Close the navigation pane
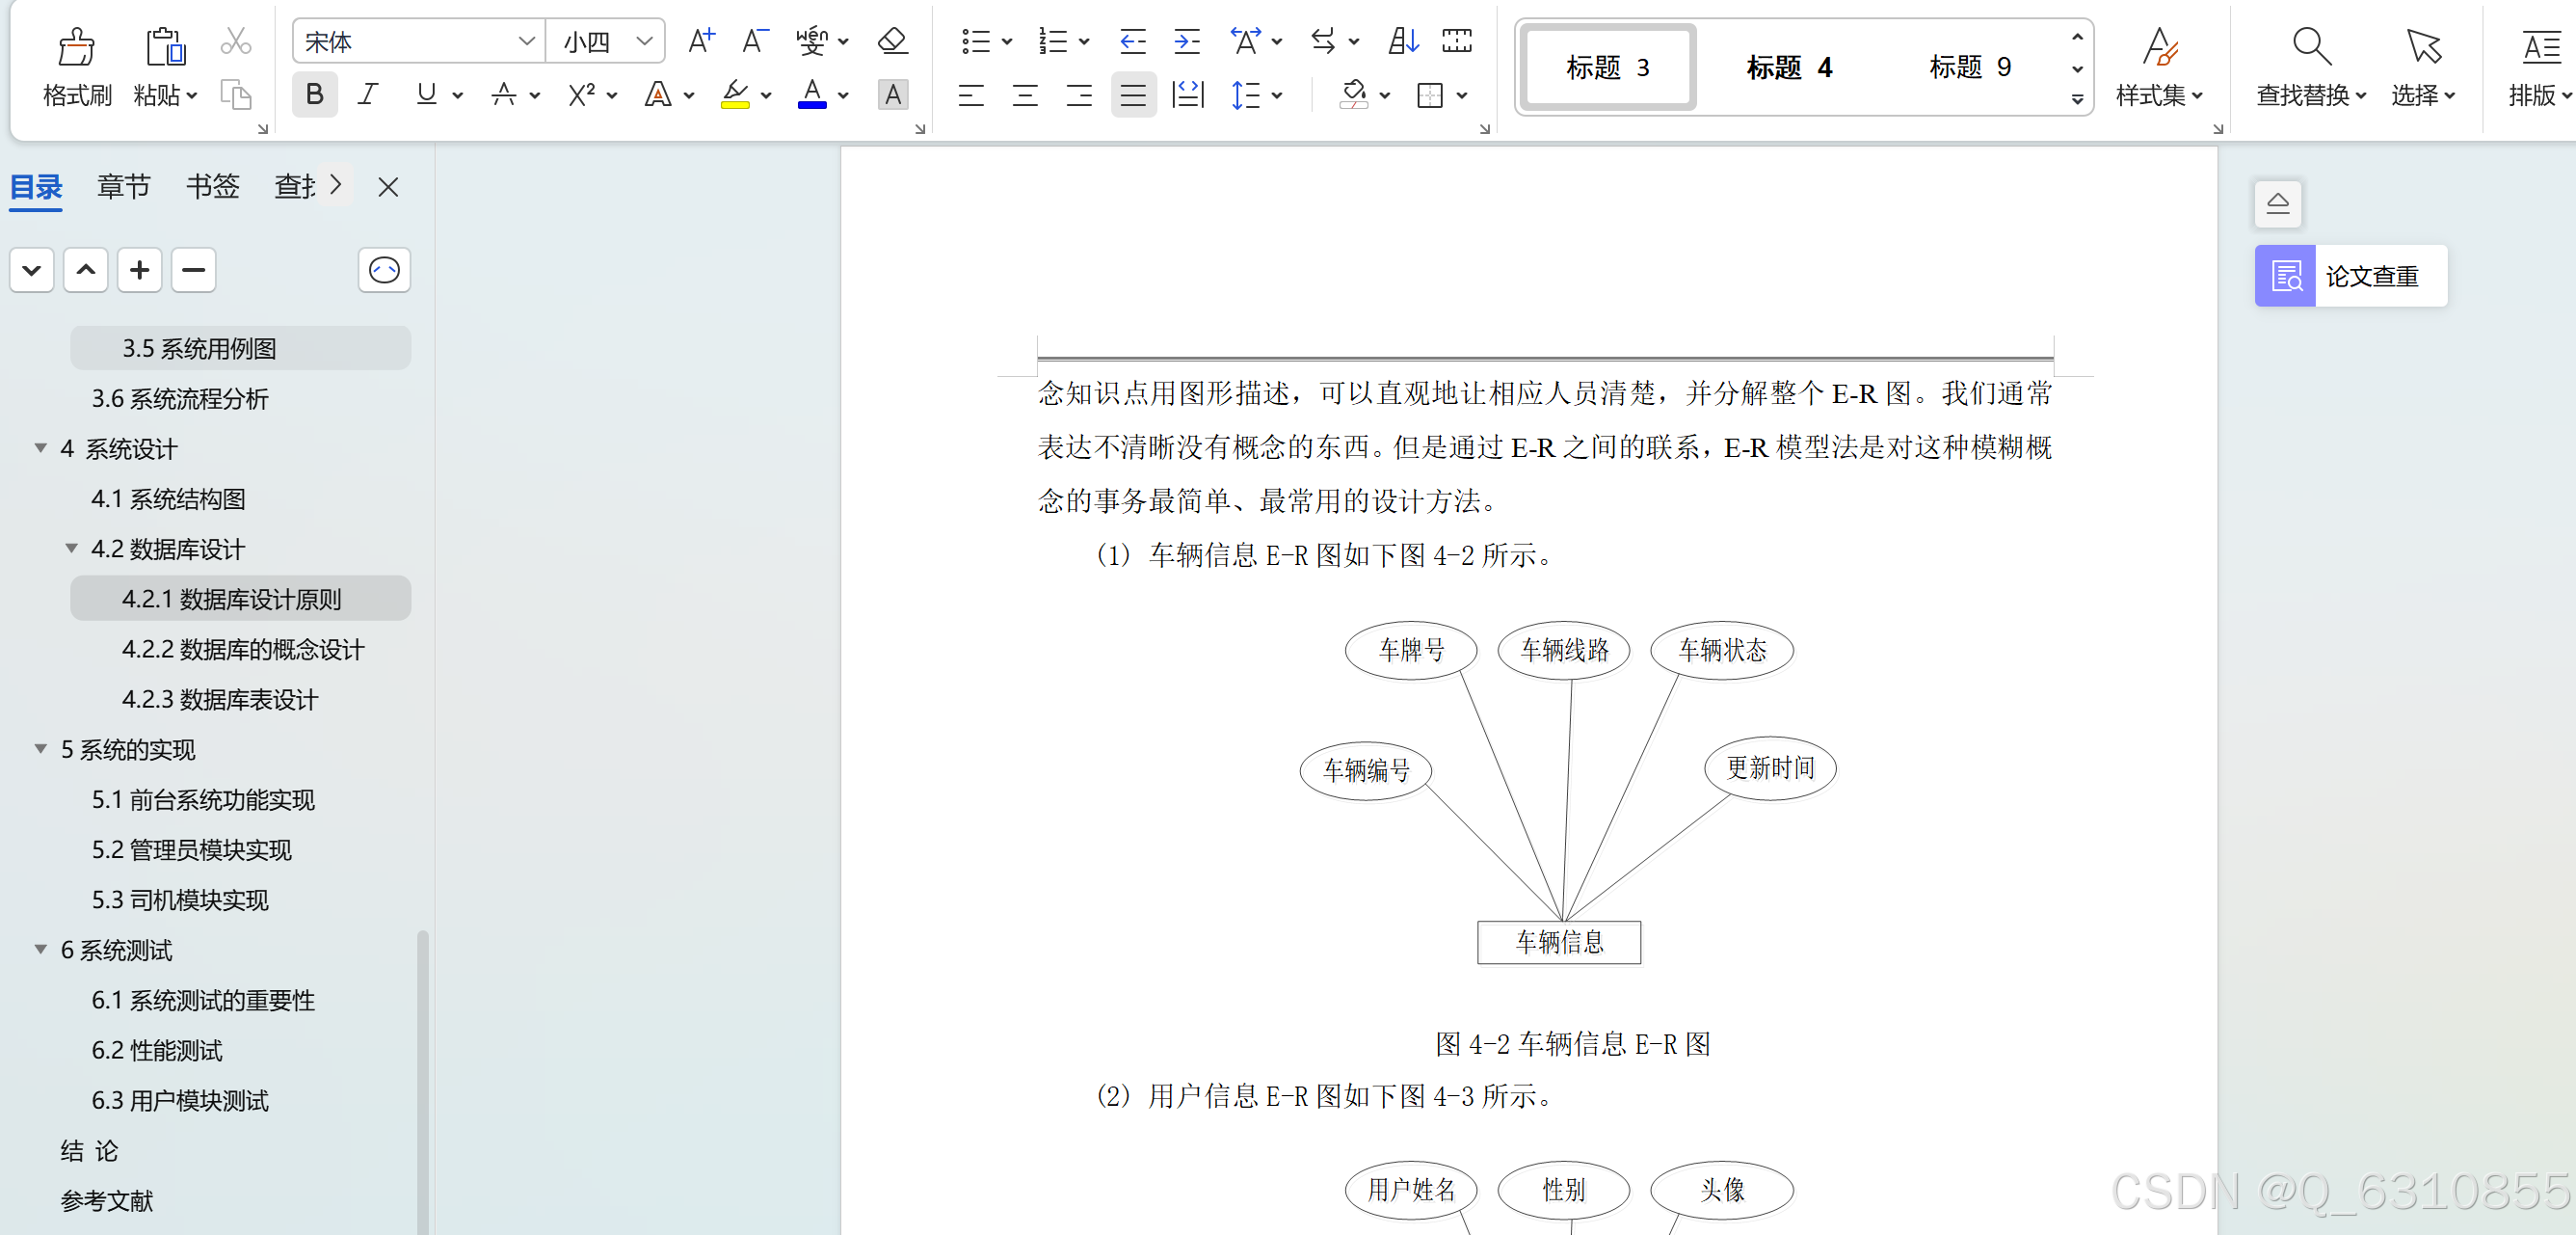The height and width of the screenshot is (1235, 2576). 388,187
